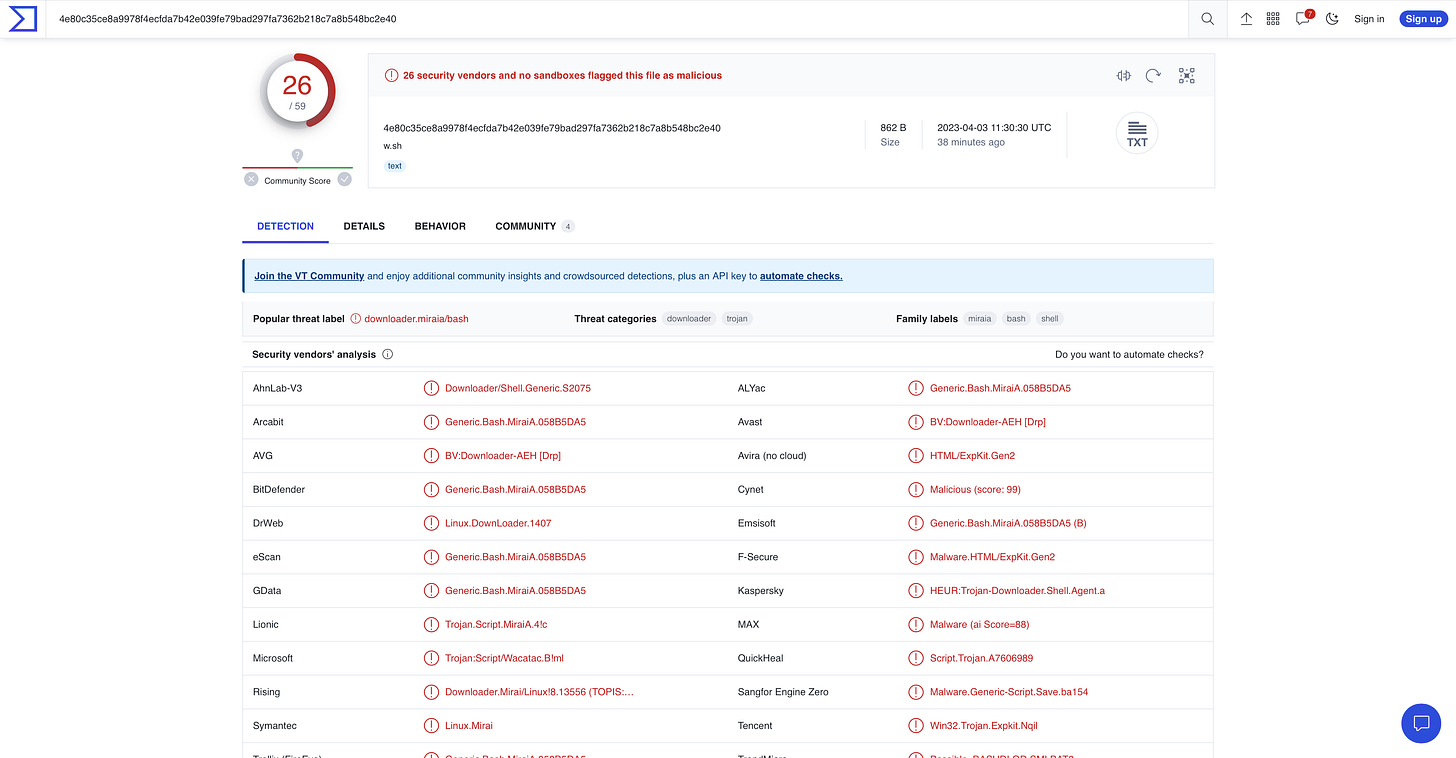The height and width of the screenshot is (758, 1456).
Task: Click the file hash text in the summary
Action: [552, 128]
